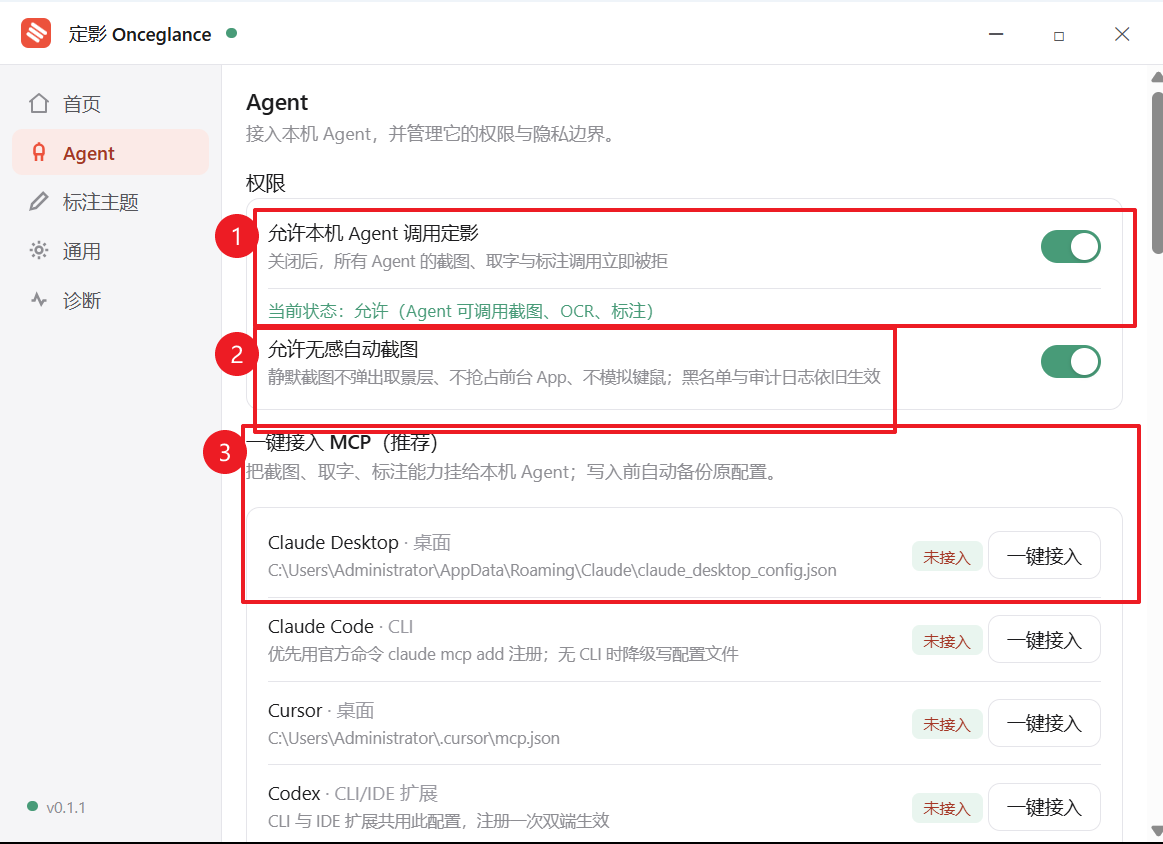Click the pencil icon beside 标注主题

[x=39, y=202]
